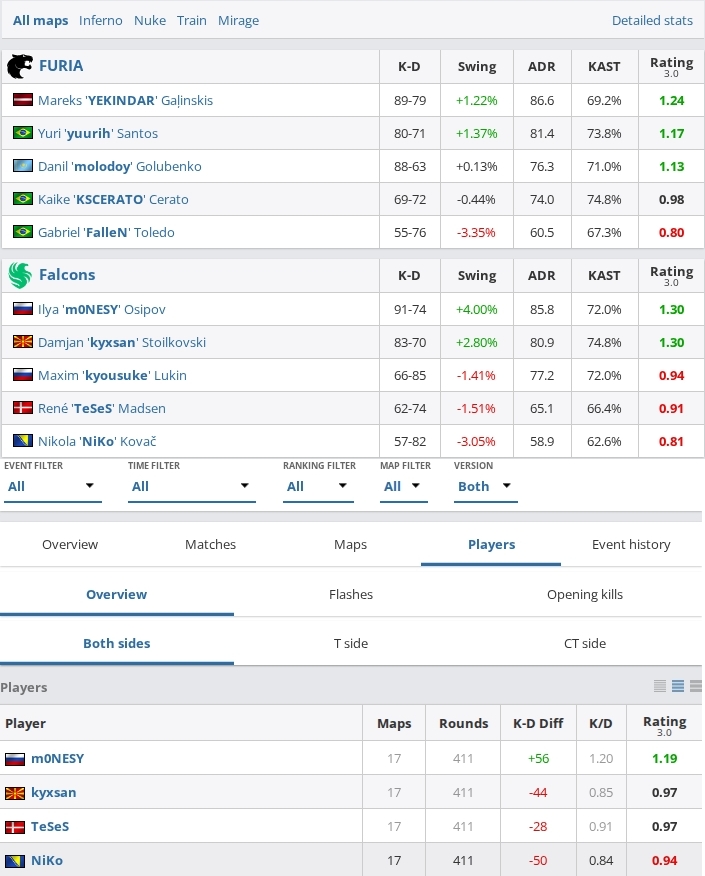This screenshot has height=876, width=705.
Task: Show T side stats
Action: click(351, 644)
